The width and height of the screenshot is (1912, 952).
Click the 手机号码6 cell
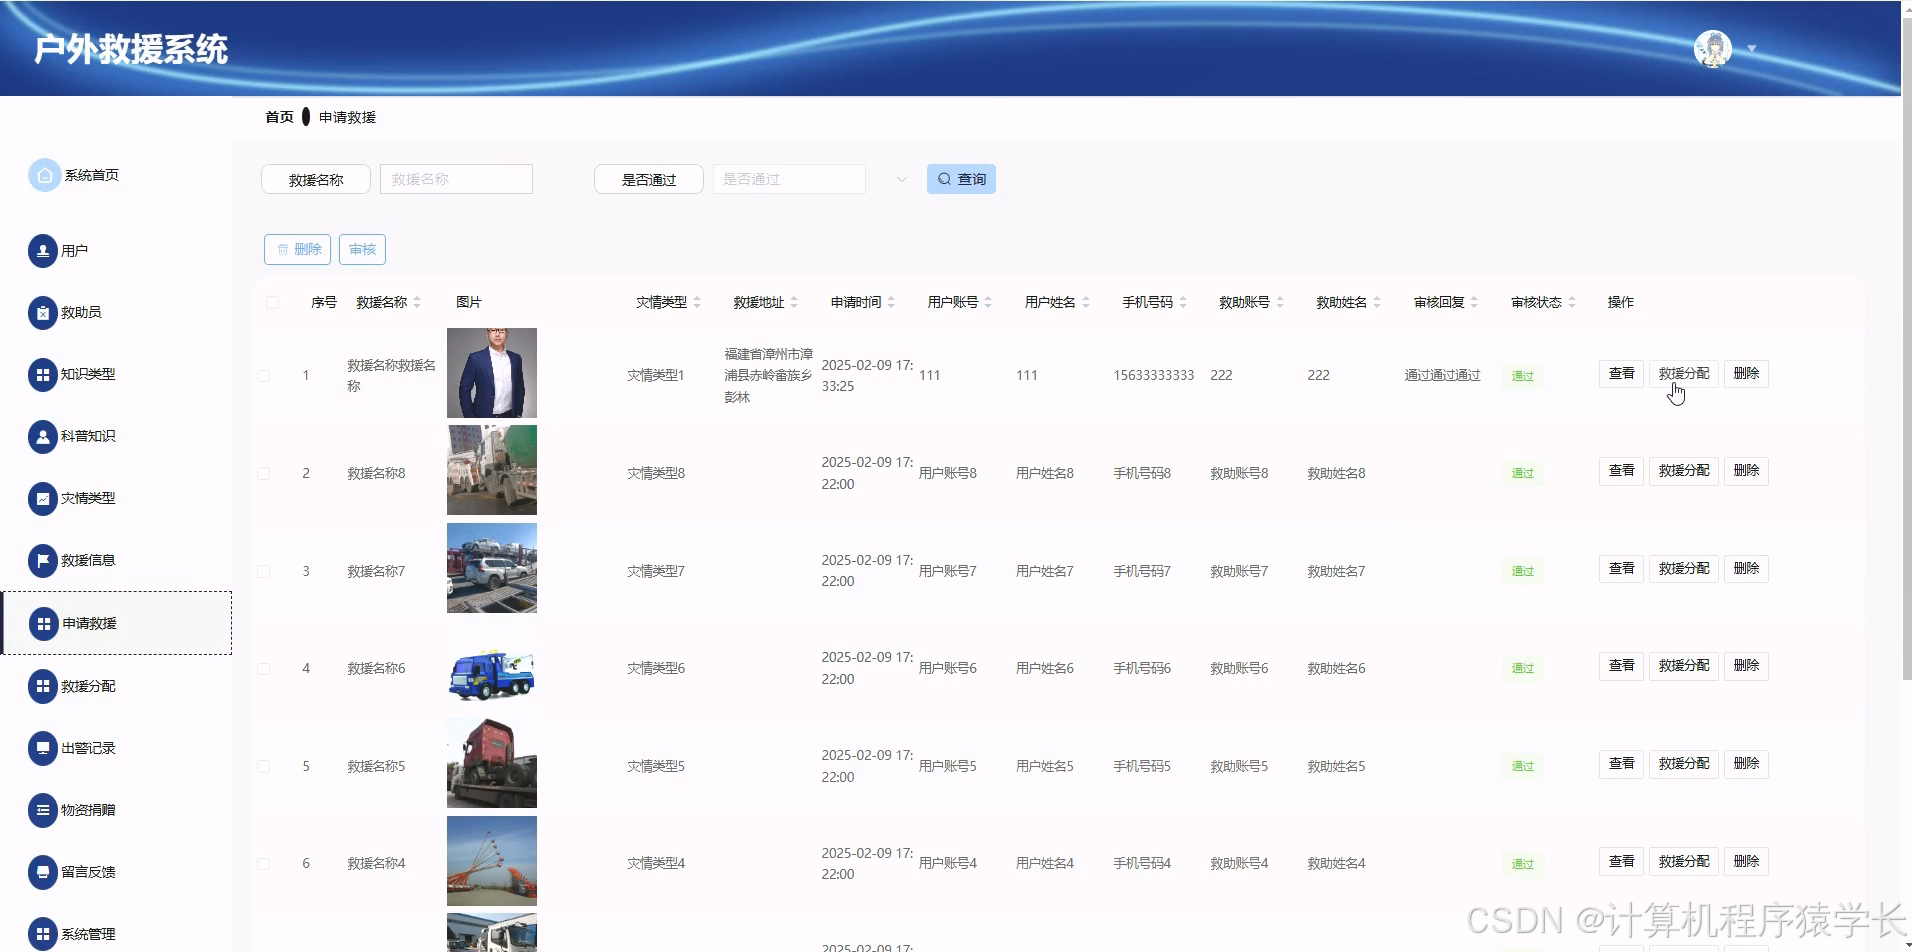click(1142, 669)
